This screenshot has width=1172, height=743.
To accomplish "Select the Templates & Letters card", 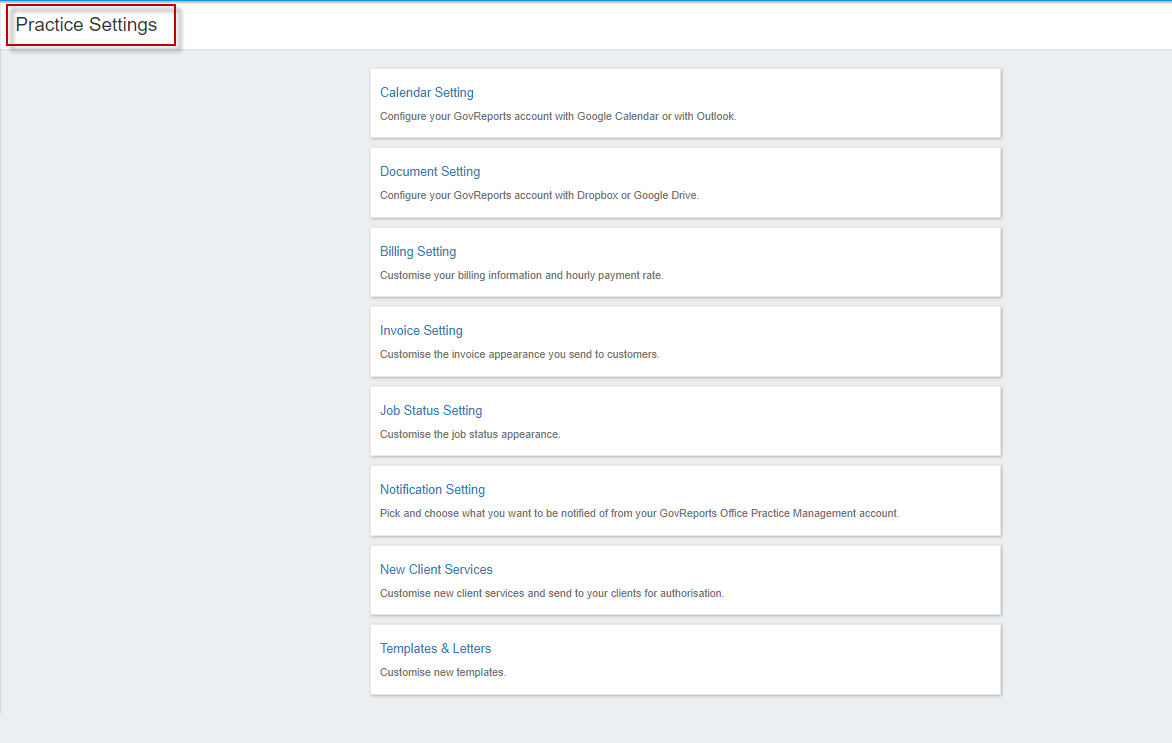I will coord(685,659).
